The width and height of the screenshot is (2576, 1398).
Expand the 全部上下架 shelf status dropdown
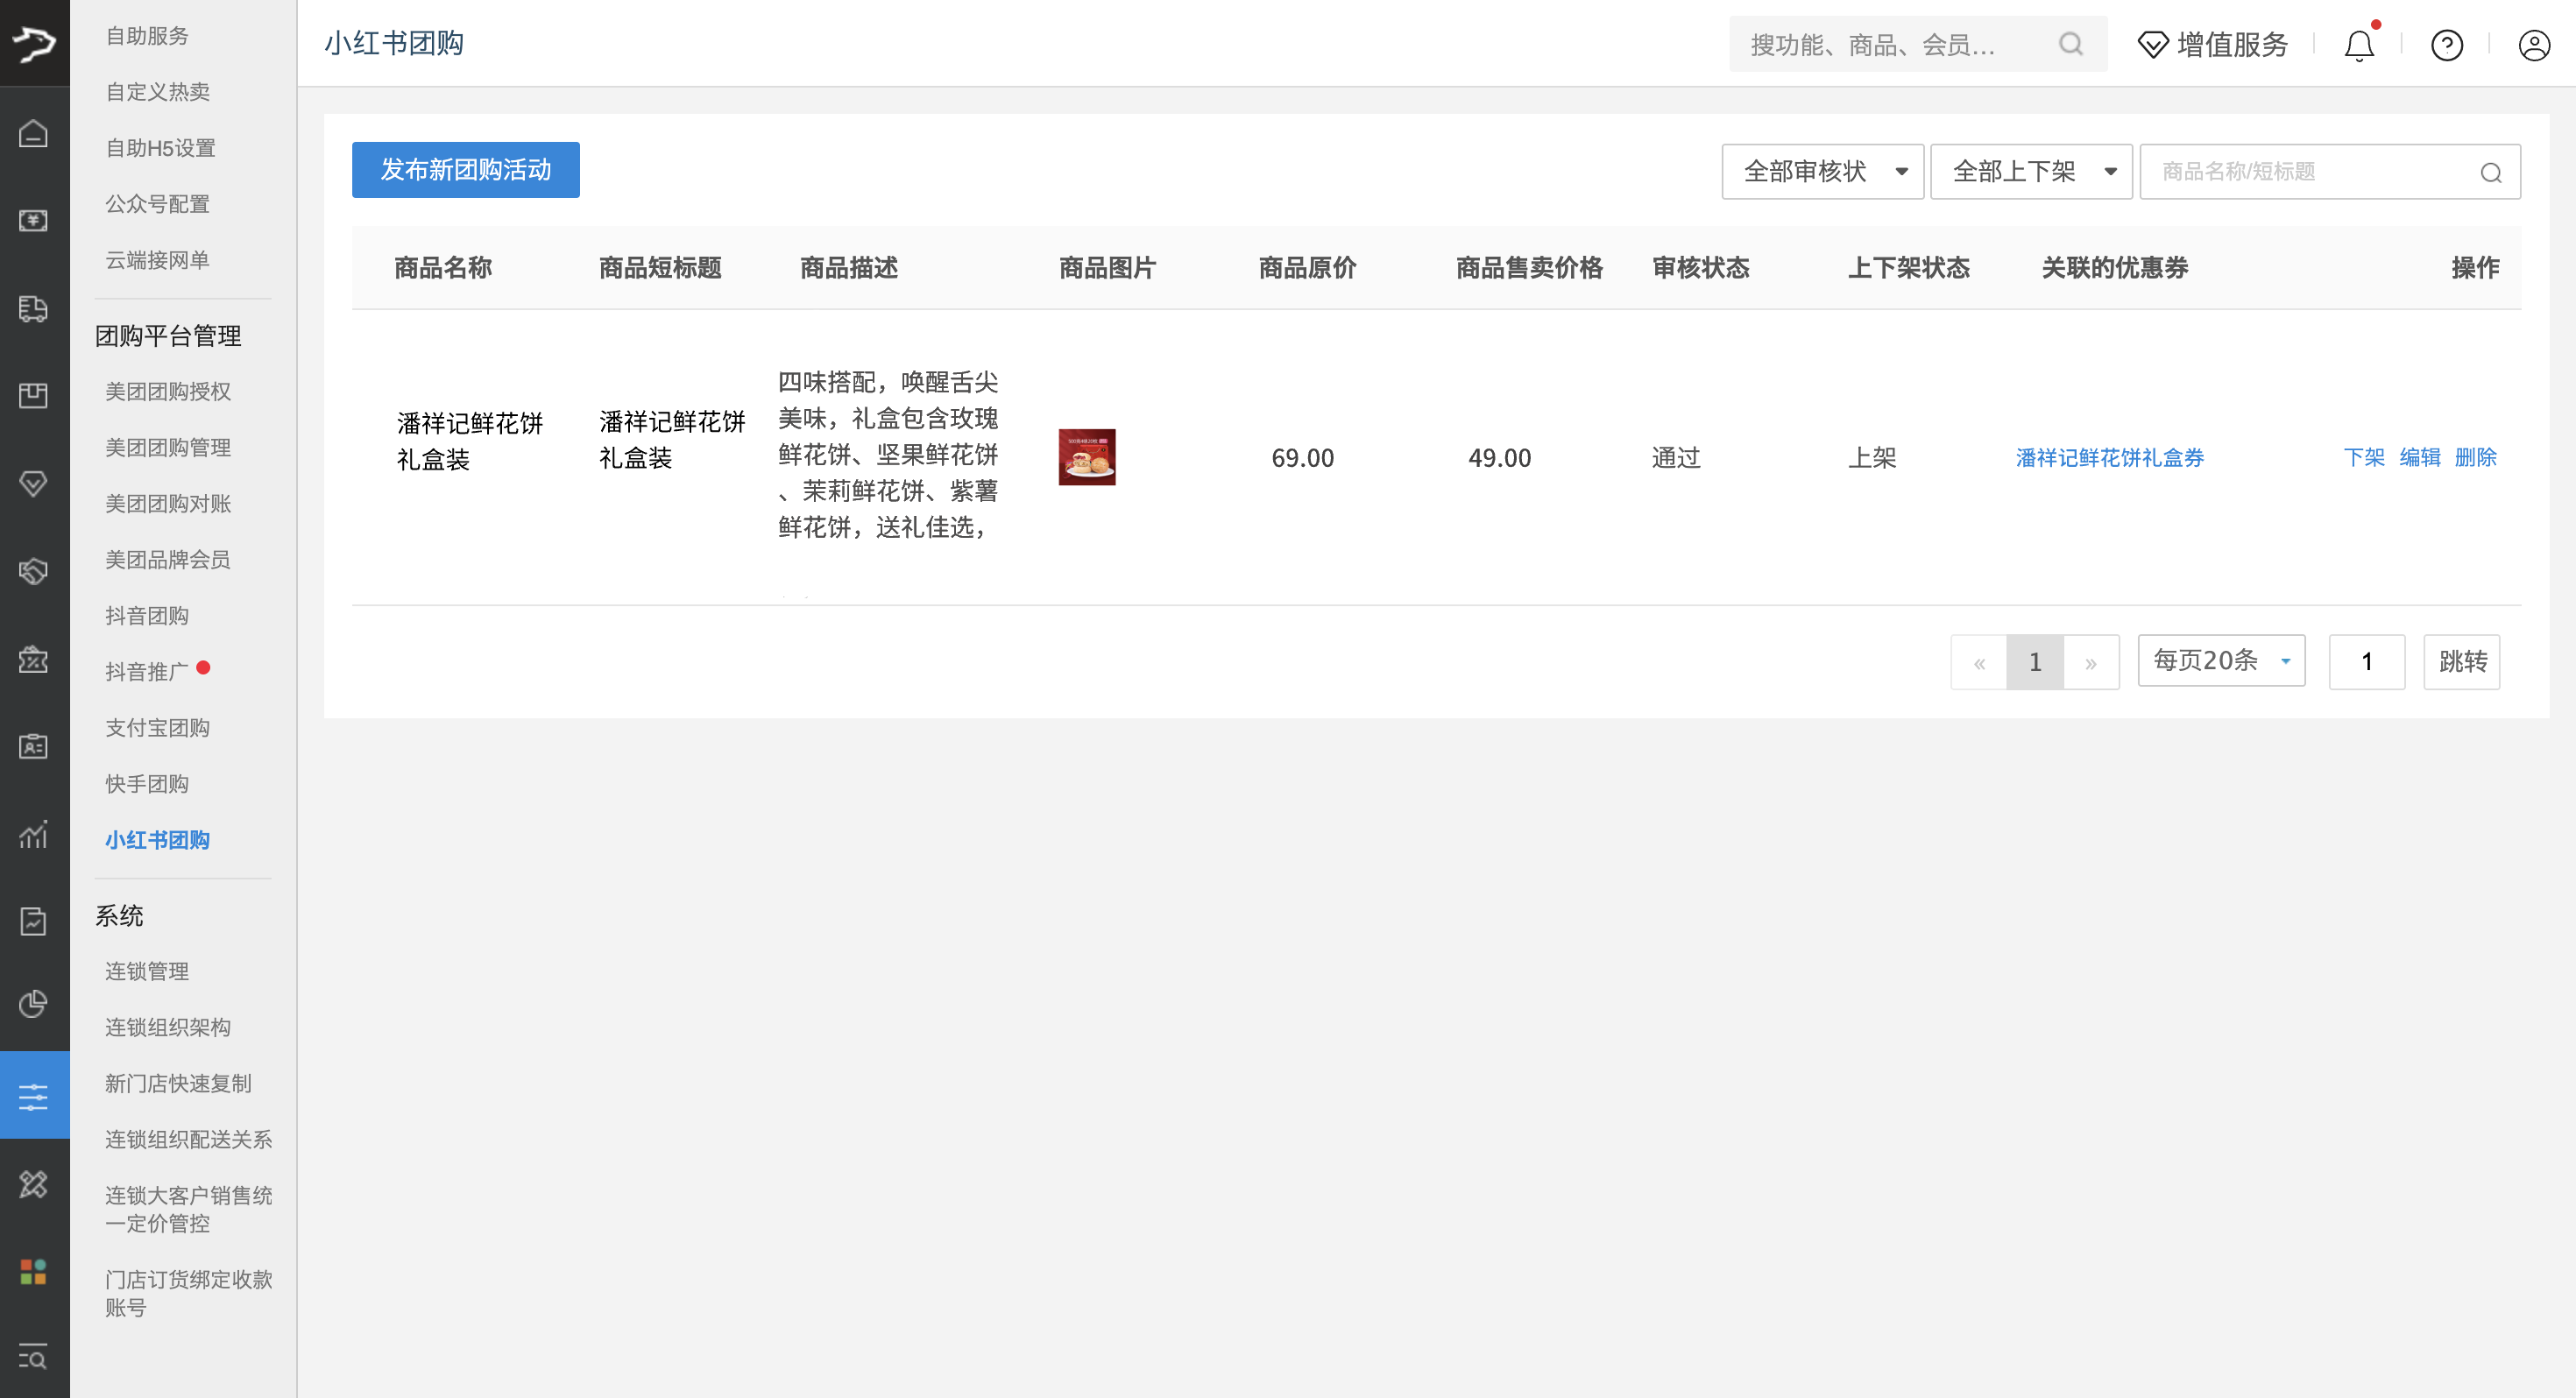[x=2030, y=171]
